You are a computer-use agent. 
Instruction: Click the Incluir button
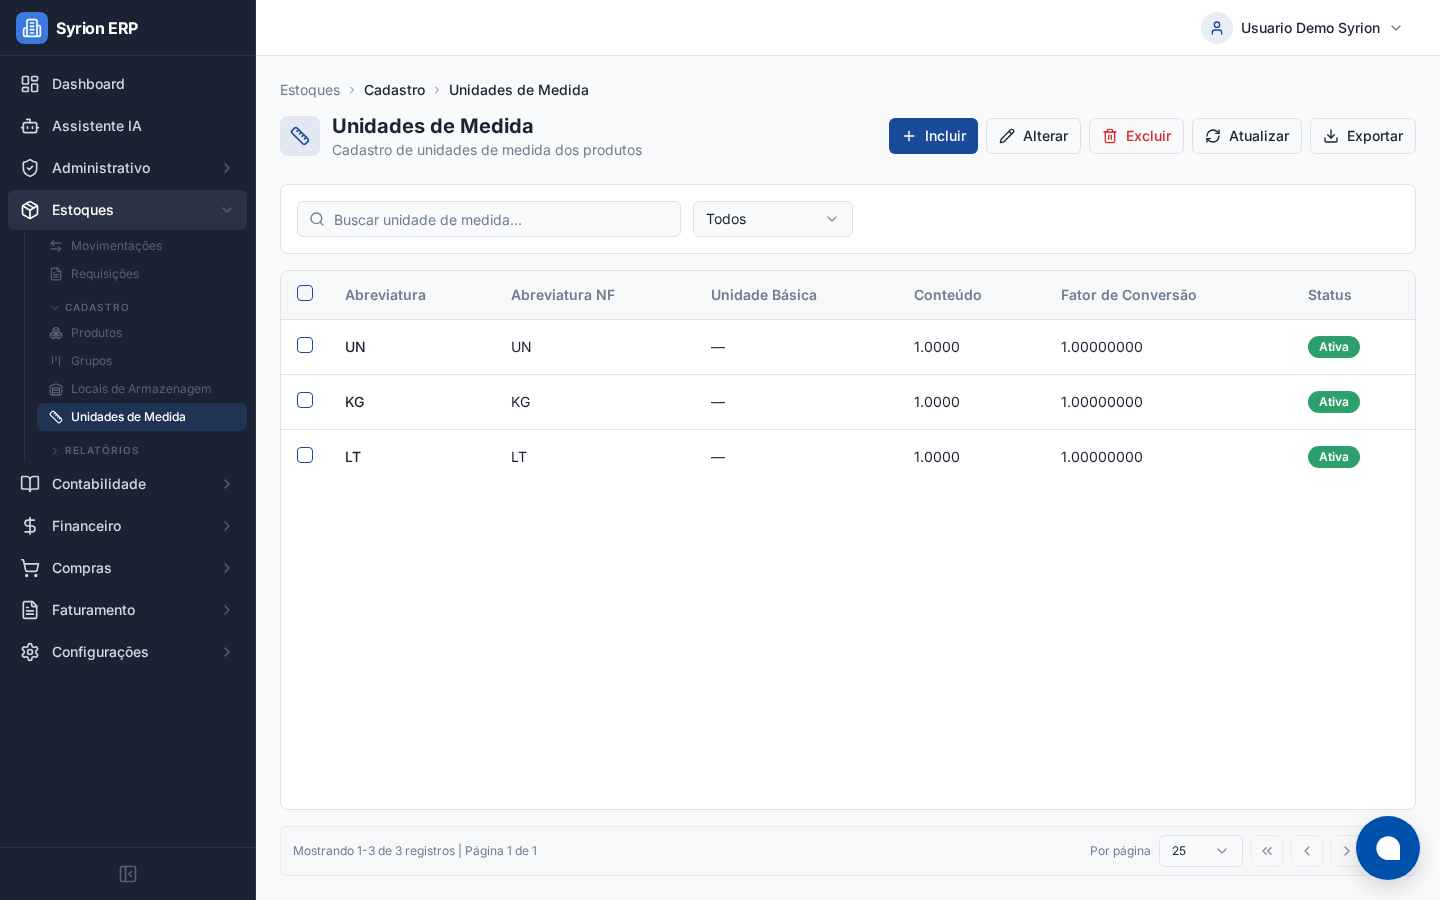(933, 136)
